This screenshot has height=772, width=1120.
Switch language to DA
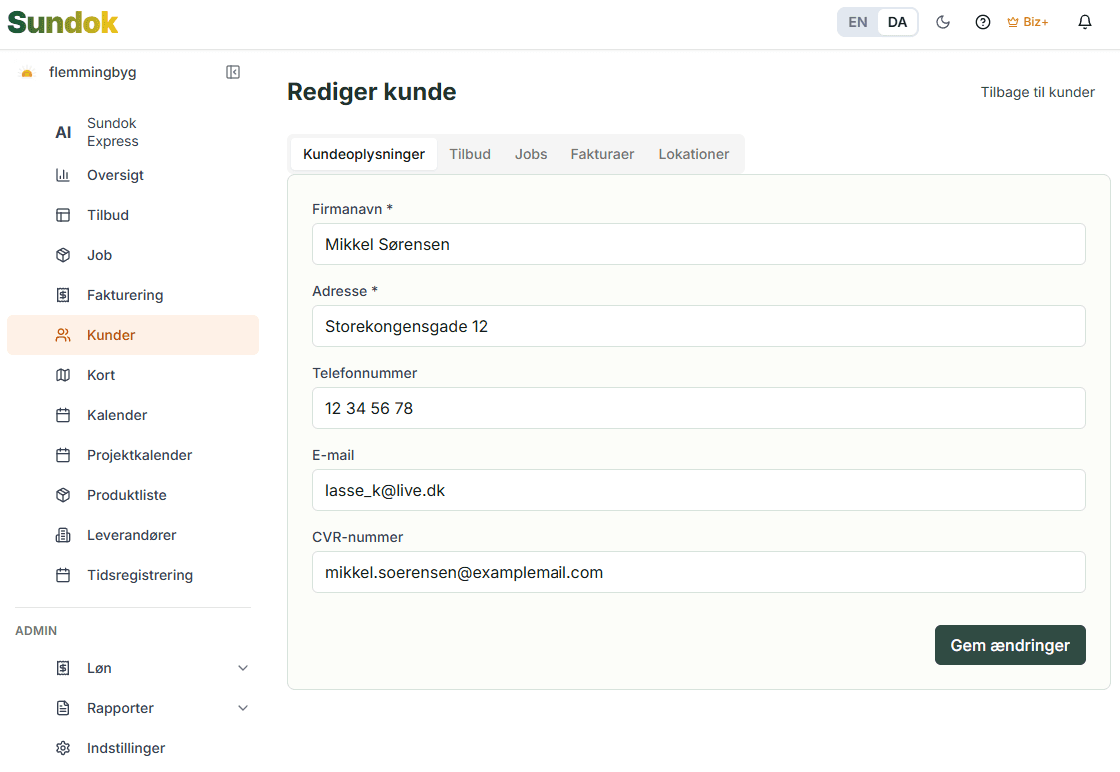pos(897,22)
